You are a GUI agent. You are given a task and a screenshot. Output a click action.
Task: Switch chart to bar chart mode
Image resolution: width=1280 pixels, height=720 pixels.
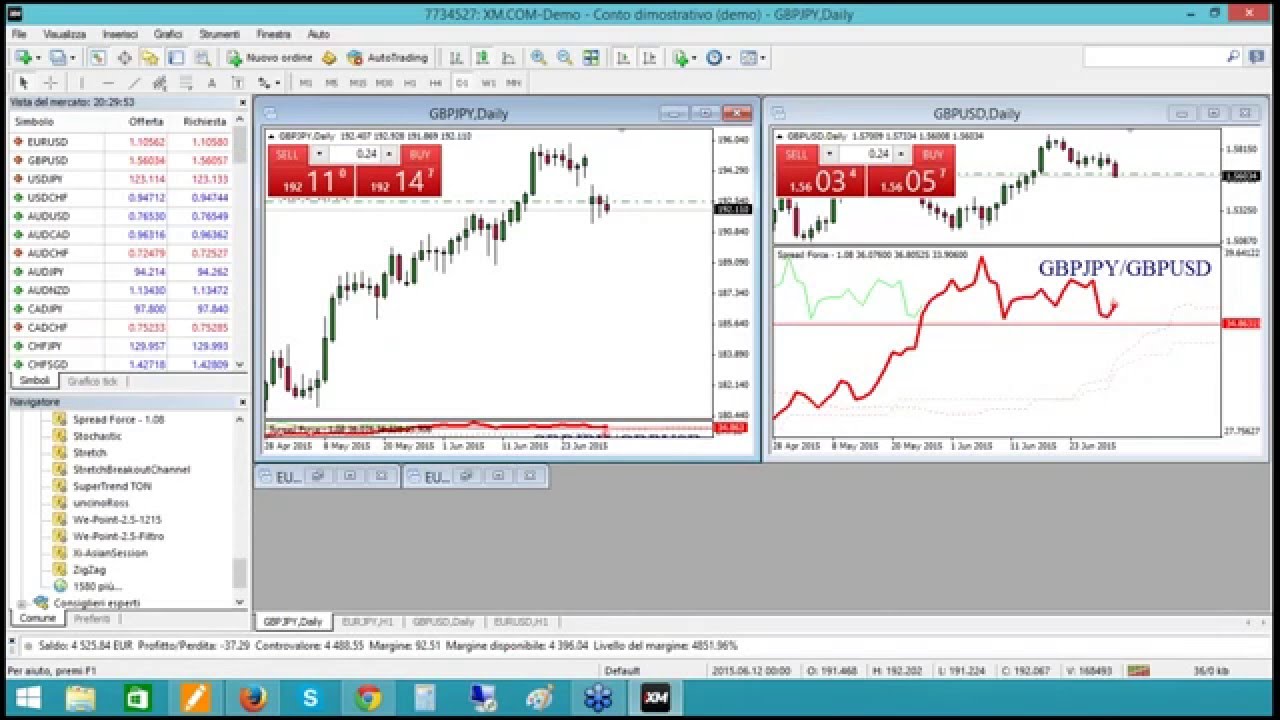456,58
